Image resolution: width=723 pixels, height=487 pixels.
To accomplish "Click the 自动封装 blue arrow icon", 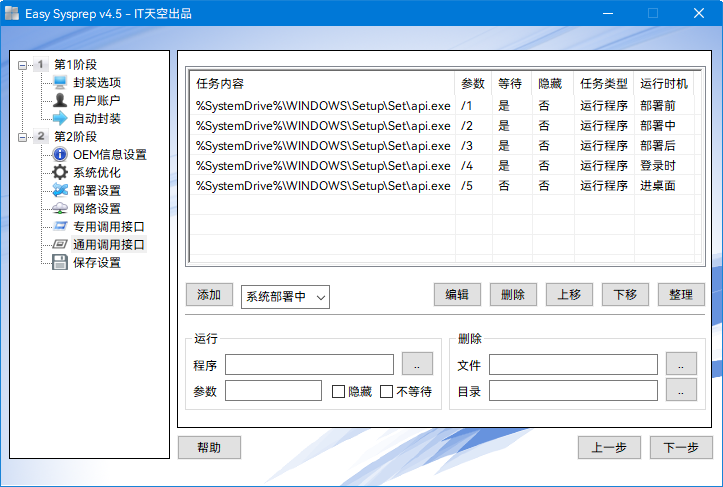I will tap(60, 119).
